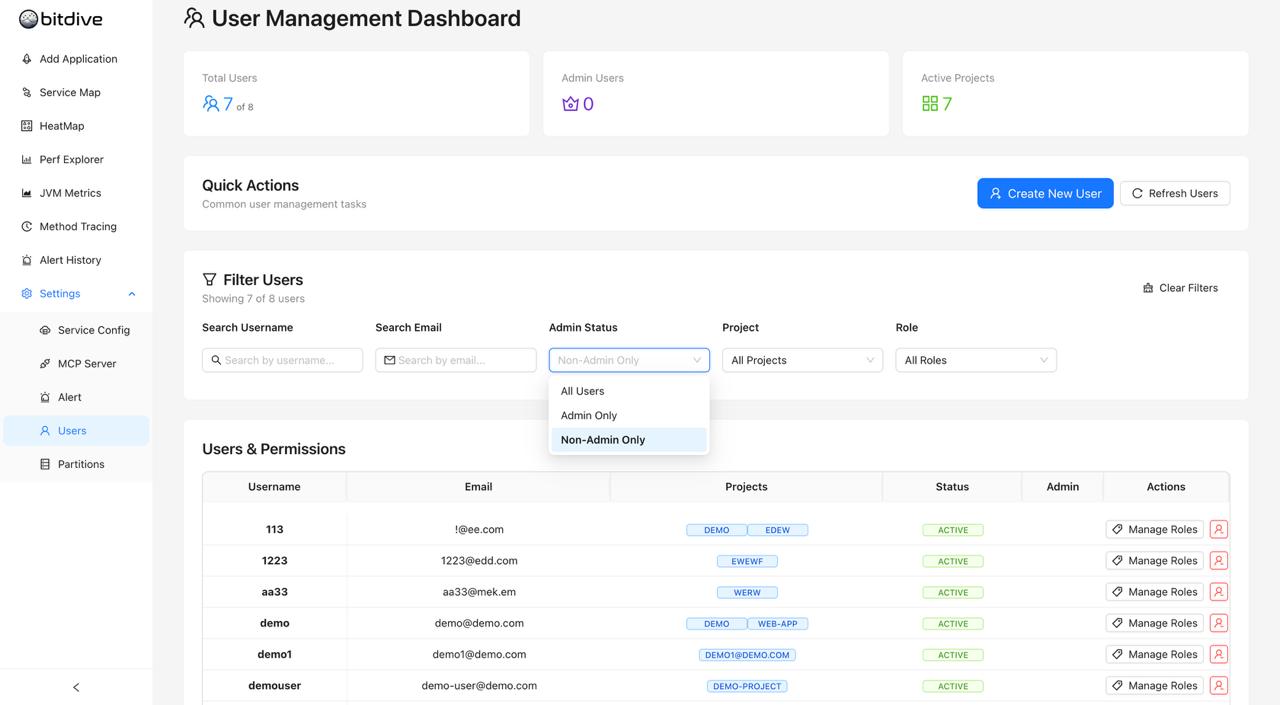Click the Service Map icon in sidebar
1280x705 pixels.
(x=27, y=92)
